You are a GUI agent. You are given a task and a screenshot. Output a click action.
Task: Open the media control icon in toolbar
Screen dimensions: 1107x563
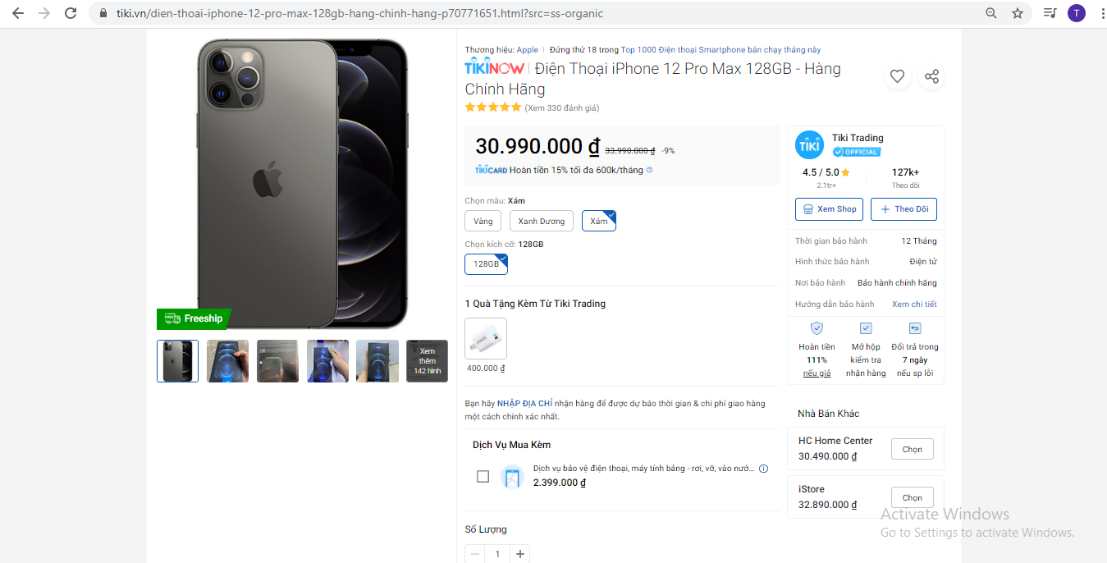1051,13
